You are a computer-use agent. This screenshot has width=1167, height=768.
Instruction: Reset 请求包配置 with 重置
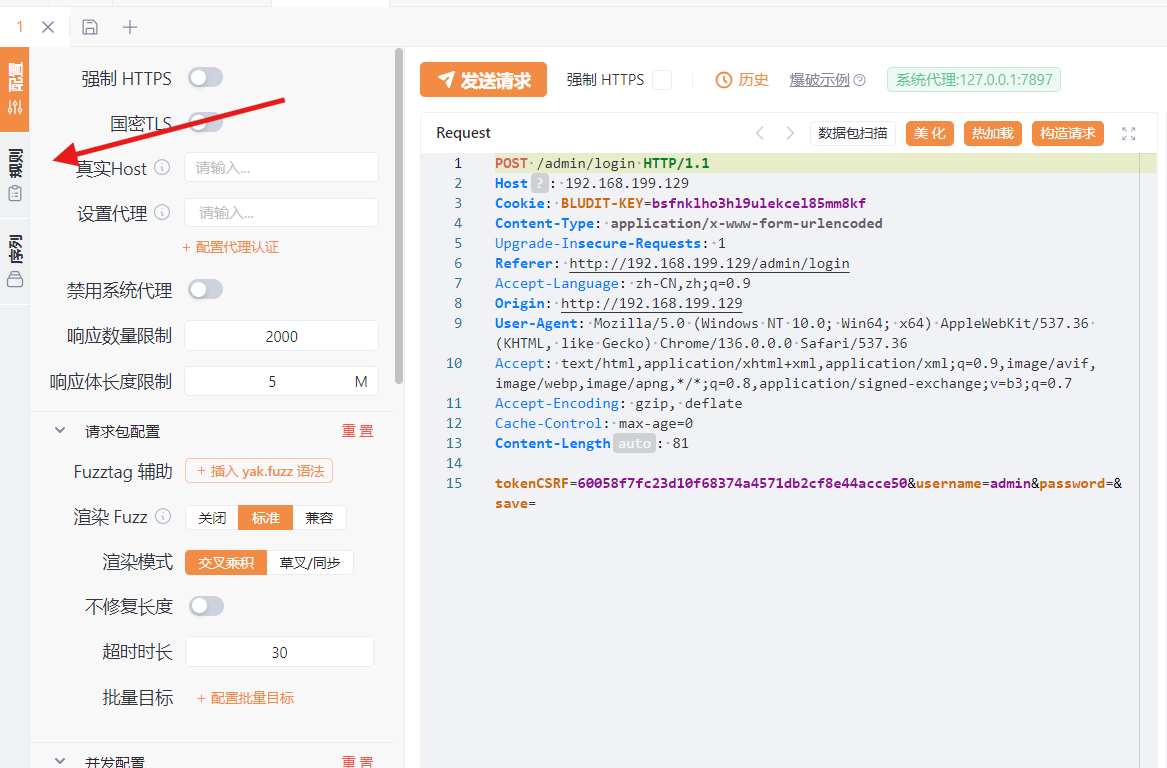click(x=357, y=431)
